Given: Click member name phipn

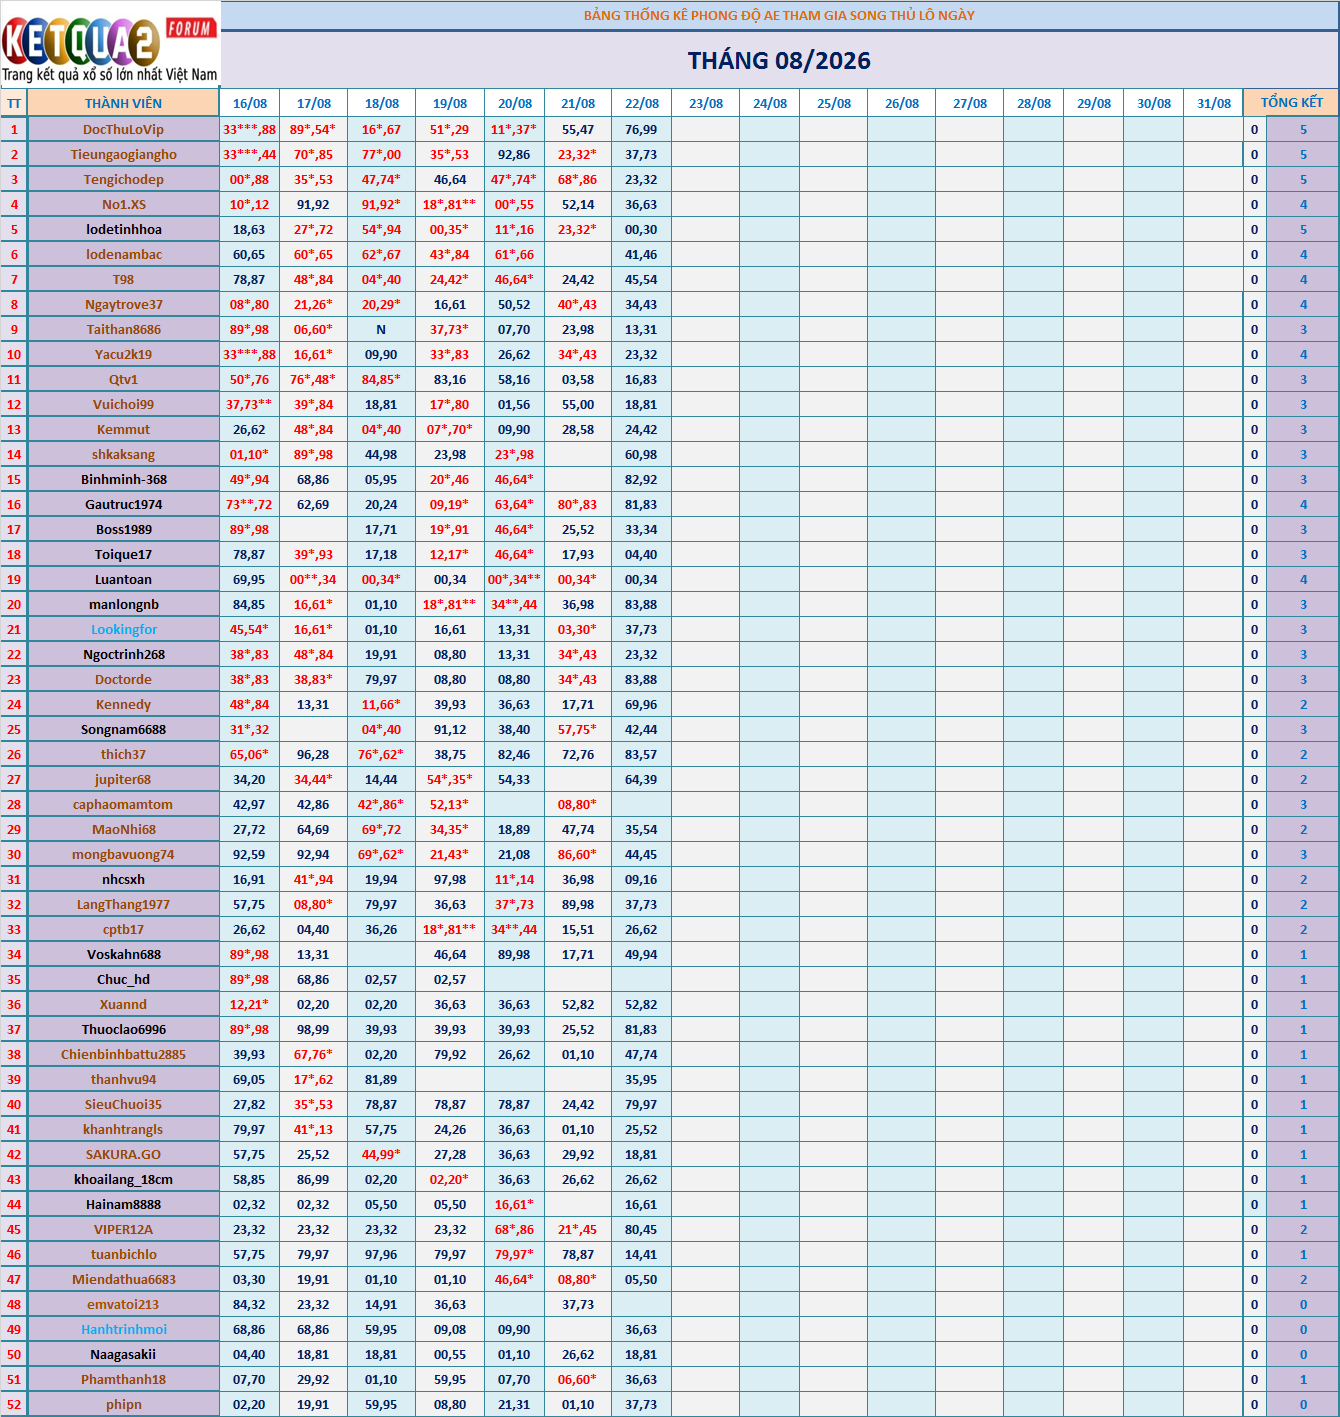Looking at the screenshot, I should [x=123, y=1404].
